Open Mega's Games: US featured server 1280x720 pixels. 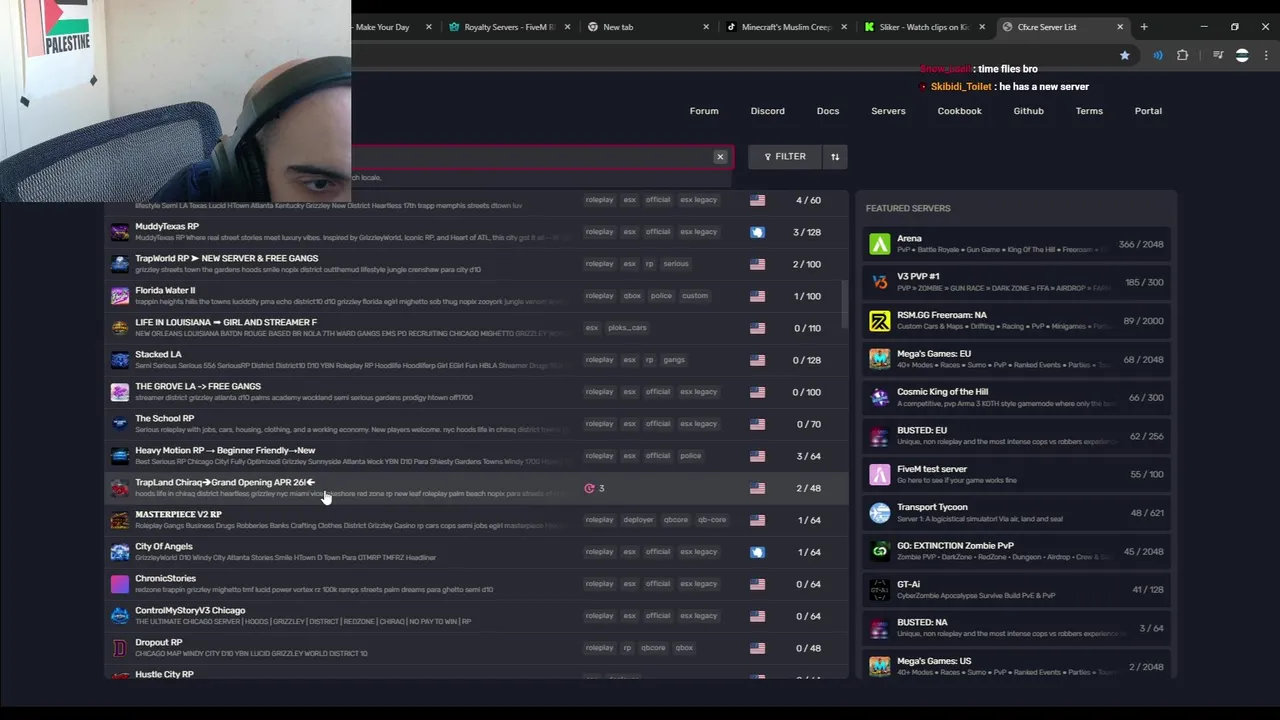[x=1016, y=666]
